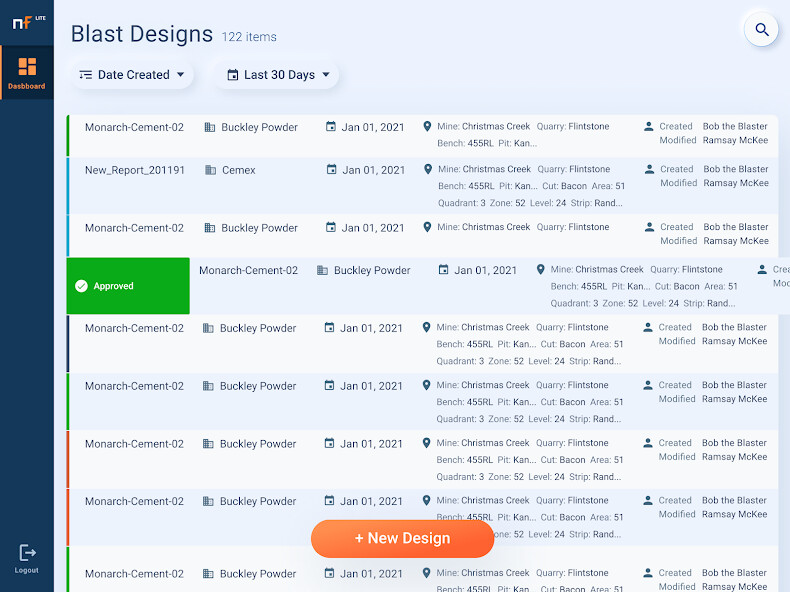This screenshot has height=592, width=790.
Task: Click the Logout icon
Action: pos(27,553)
